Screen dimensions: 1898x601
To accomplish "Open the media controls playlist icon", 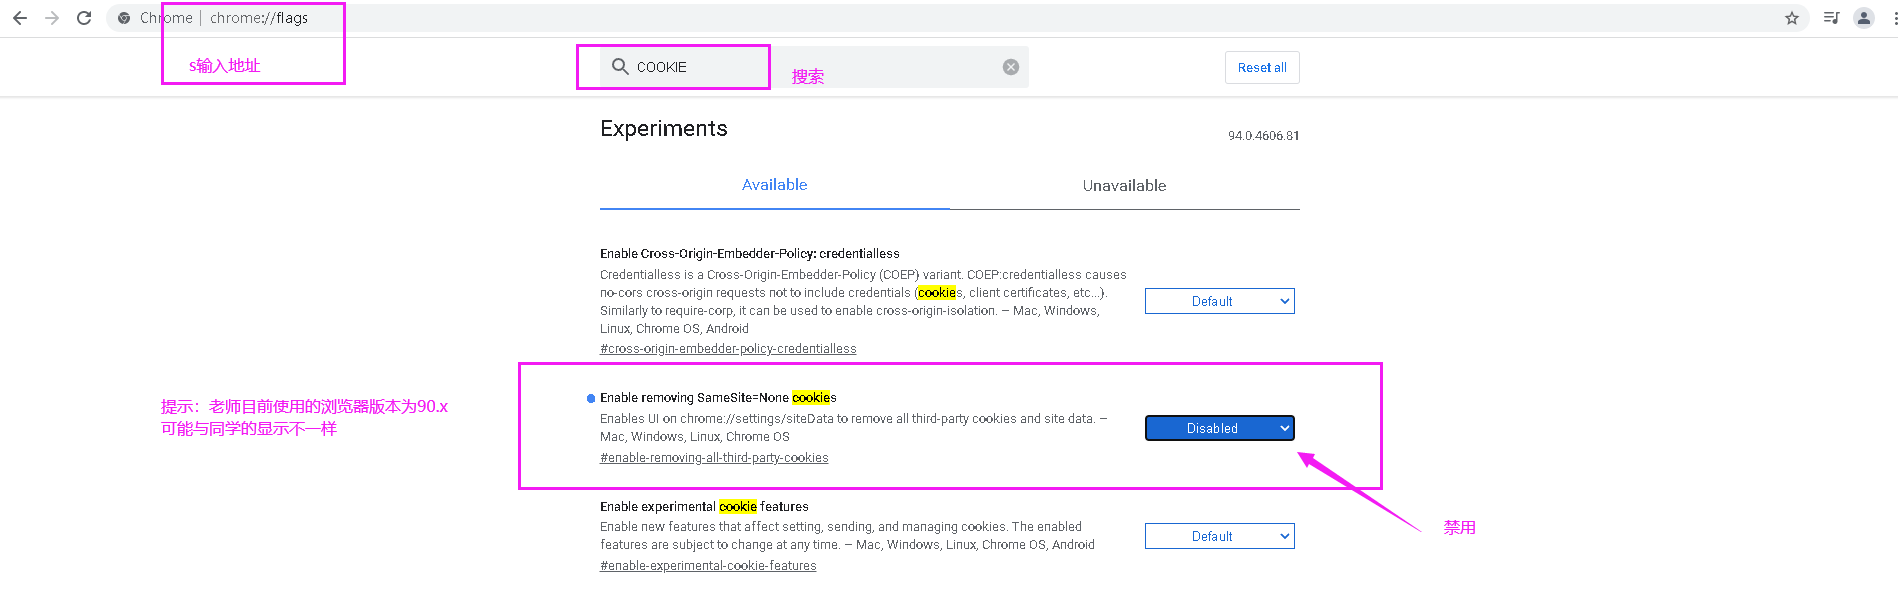I will [x=1831, y=18].
